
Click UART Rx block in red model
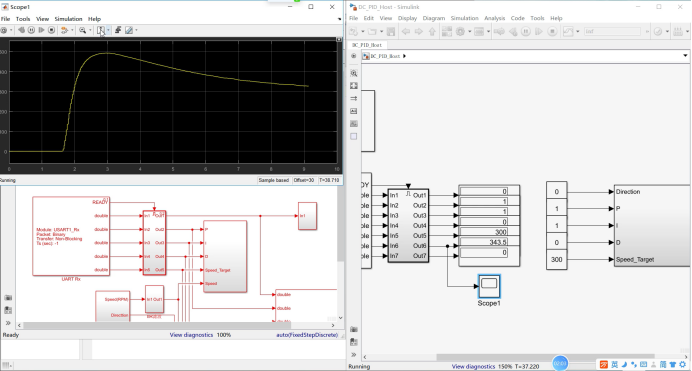coord(71,236)
